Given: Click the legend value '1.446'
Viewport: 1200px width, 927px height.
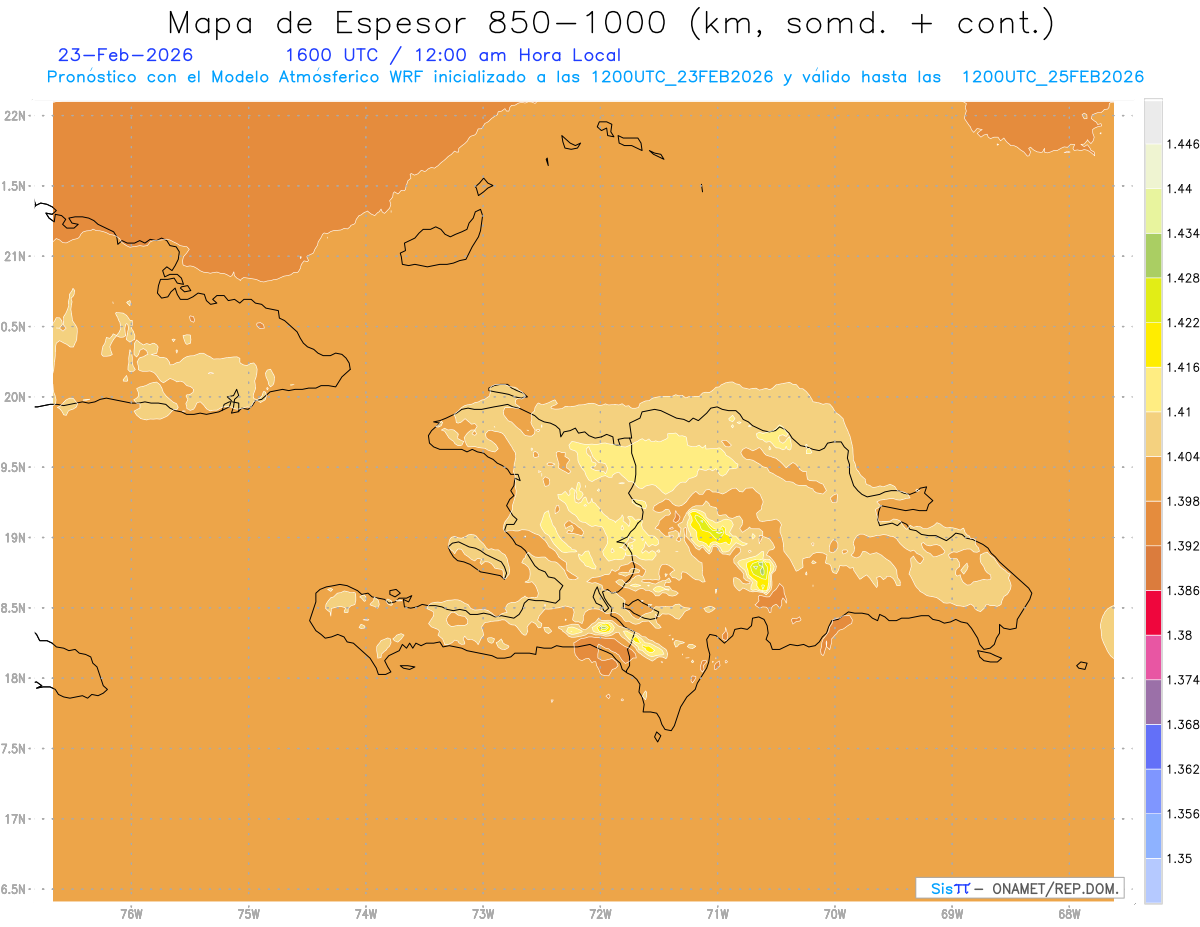Looking at the screenshot, I should (1185, 144).
